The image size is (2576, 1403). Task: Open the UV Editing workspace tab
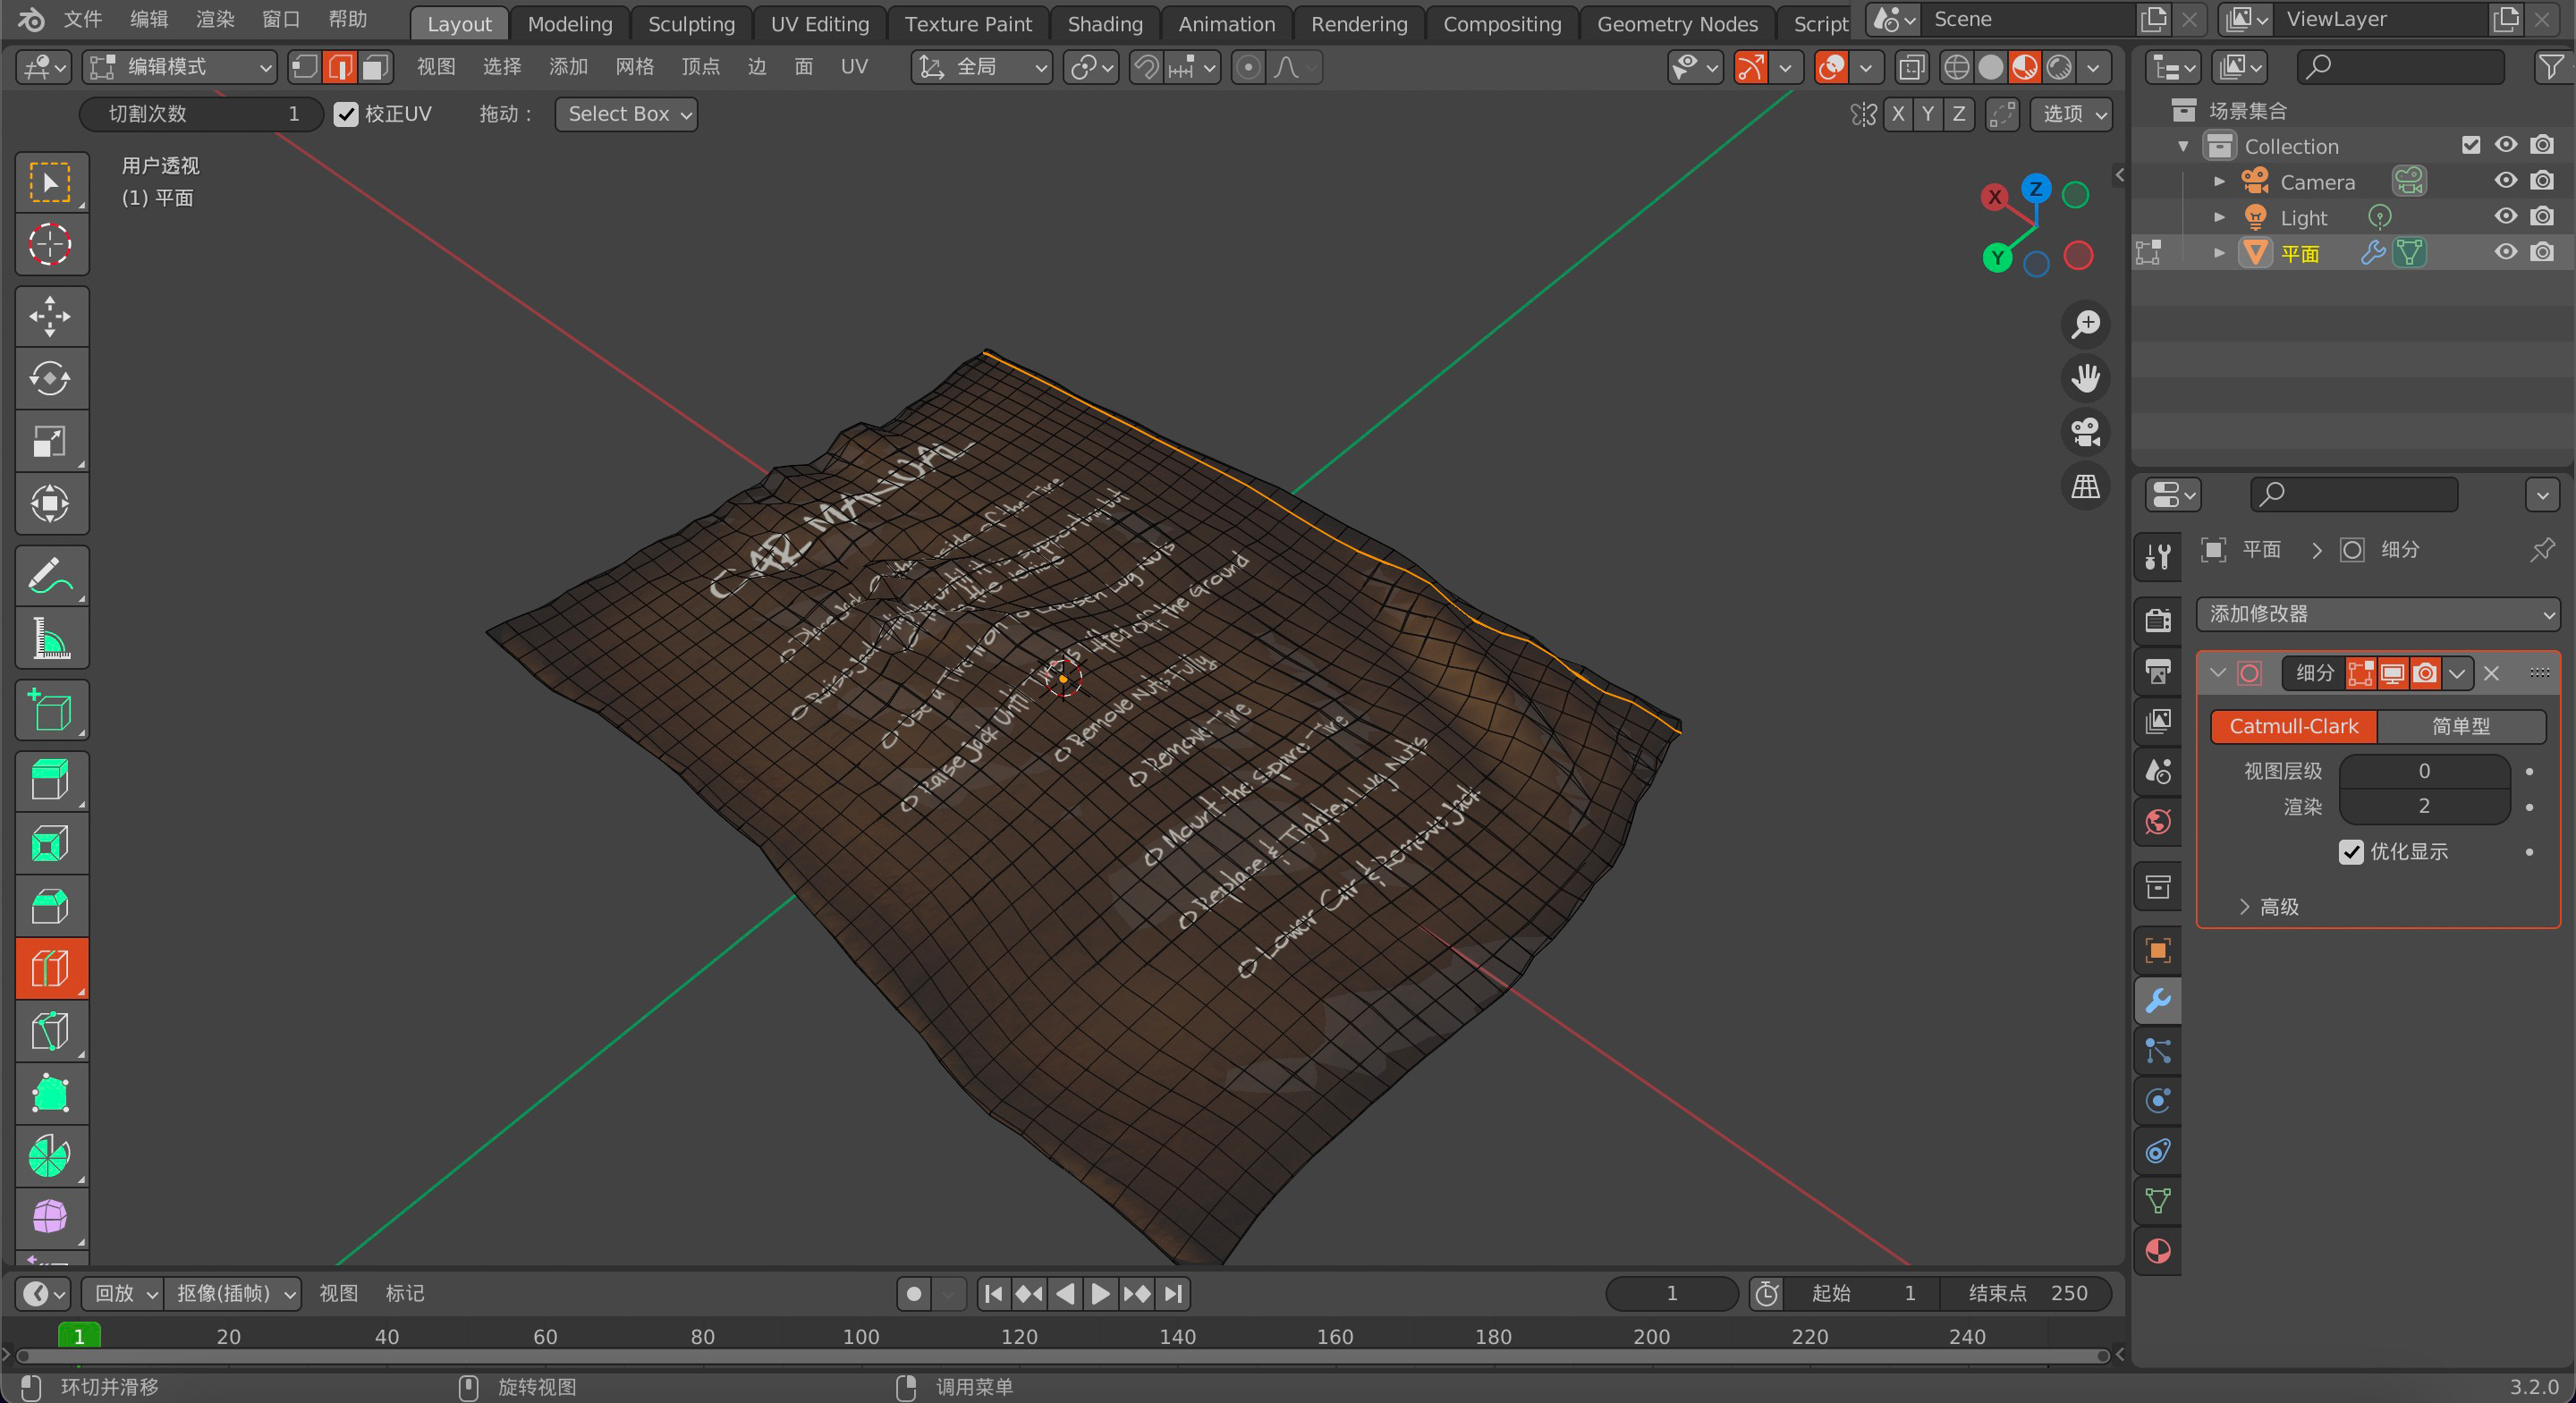[820, 24]
